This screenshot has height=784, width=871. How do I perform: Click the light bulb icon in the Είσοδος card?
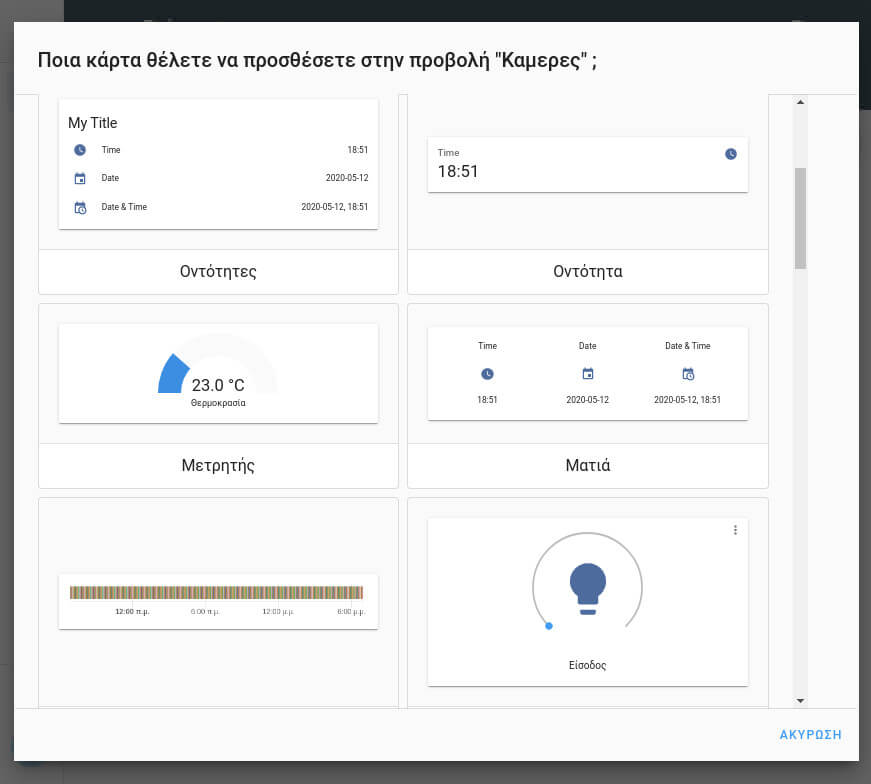coord(588,588)
